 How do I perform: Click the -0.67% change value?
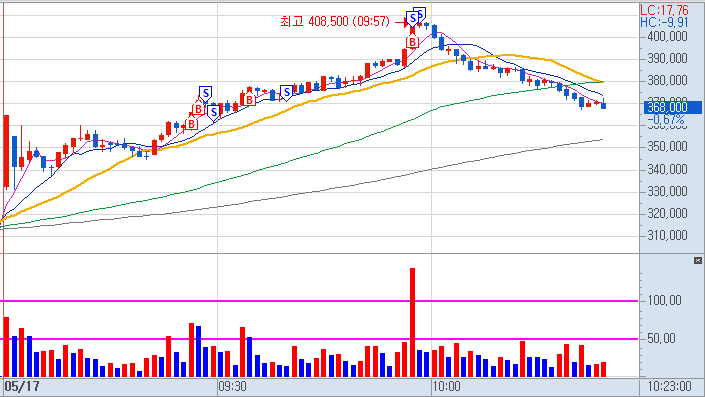coord(666,120)
